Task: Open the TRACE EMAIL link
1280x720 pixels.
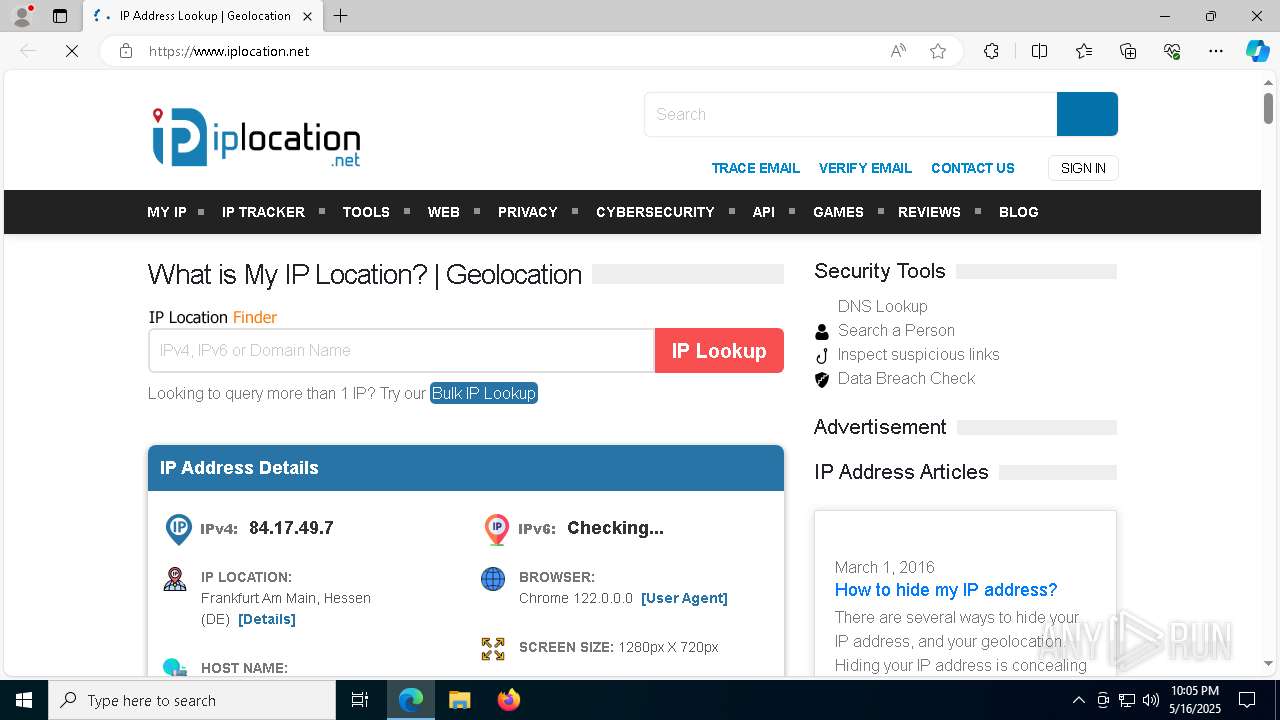Action: click(755, 168)
